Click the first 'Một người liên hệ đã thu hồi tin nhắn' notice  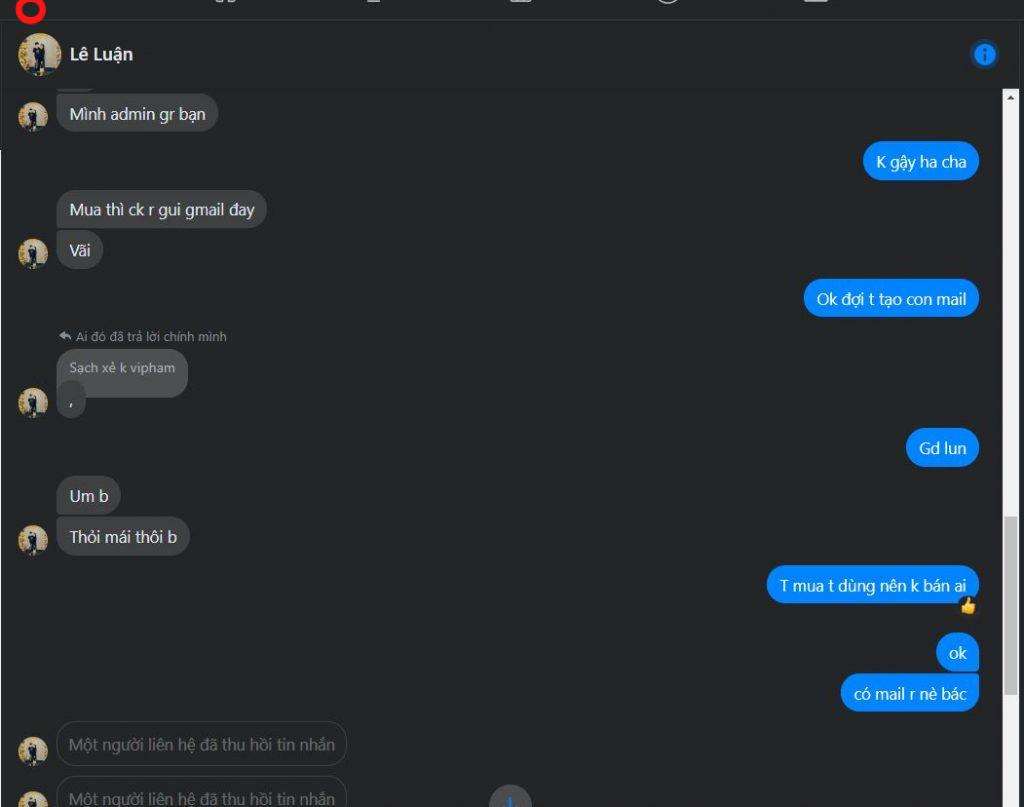pyautogui.click(x=201, y=744)
